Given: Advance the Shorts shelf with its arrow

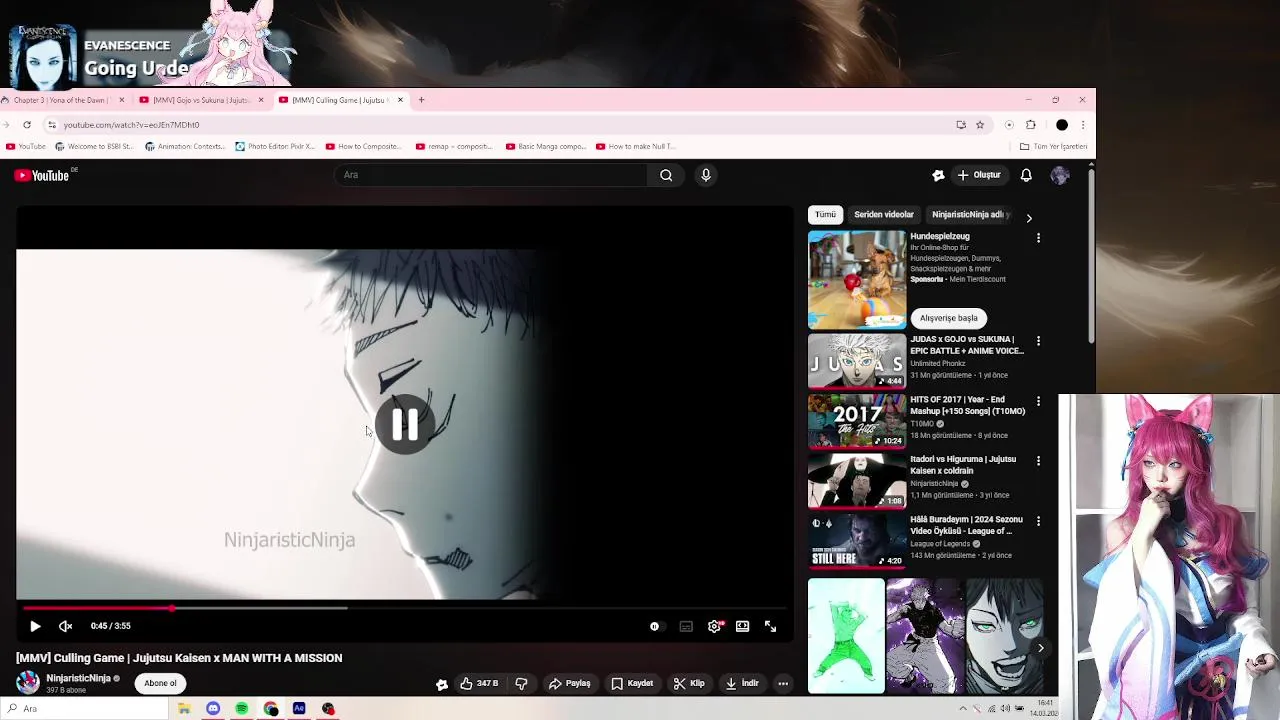Looking at the screenshot, I should [x=1040, y=648].
